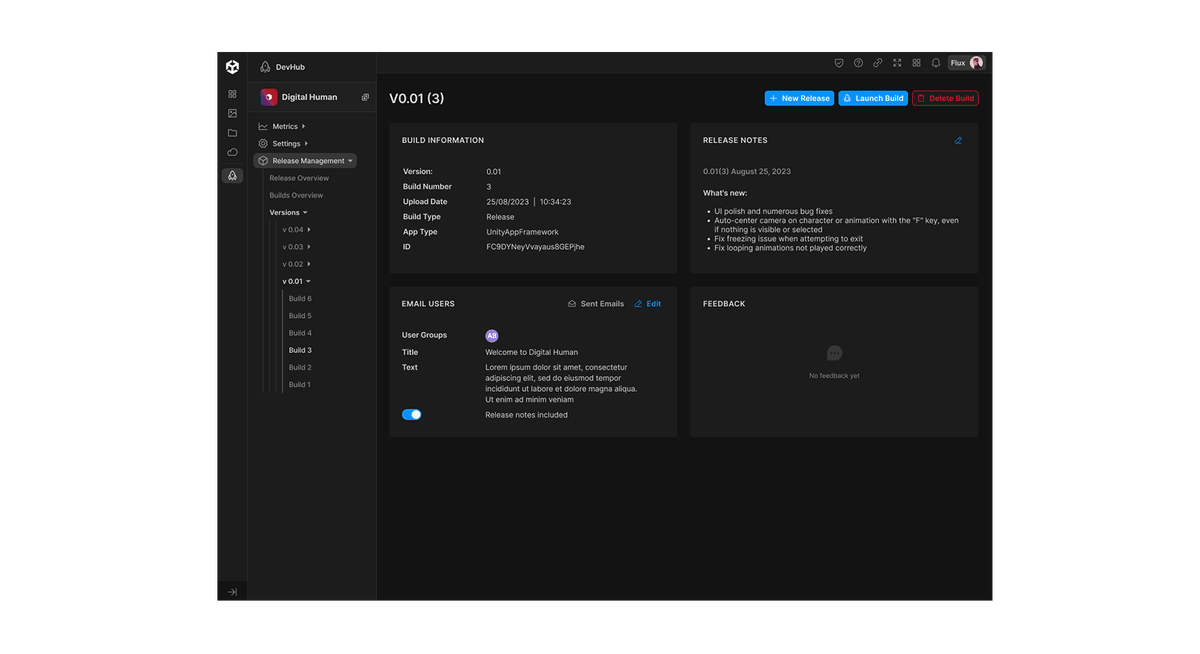1200x654 pixels.
Task: Click the New Release button
Action: 798,98
